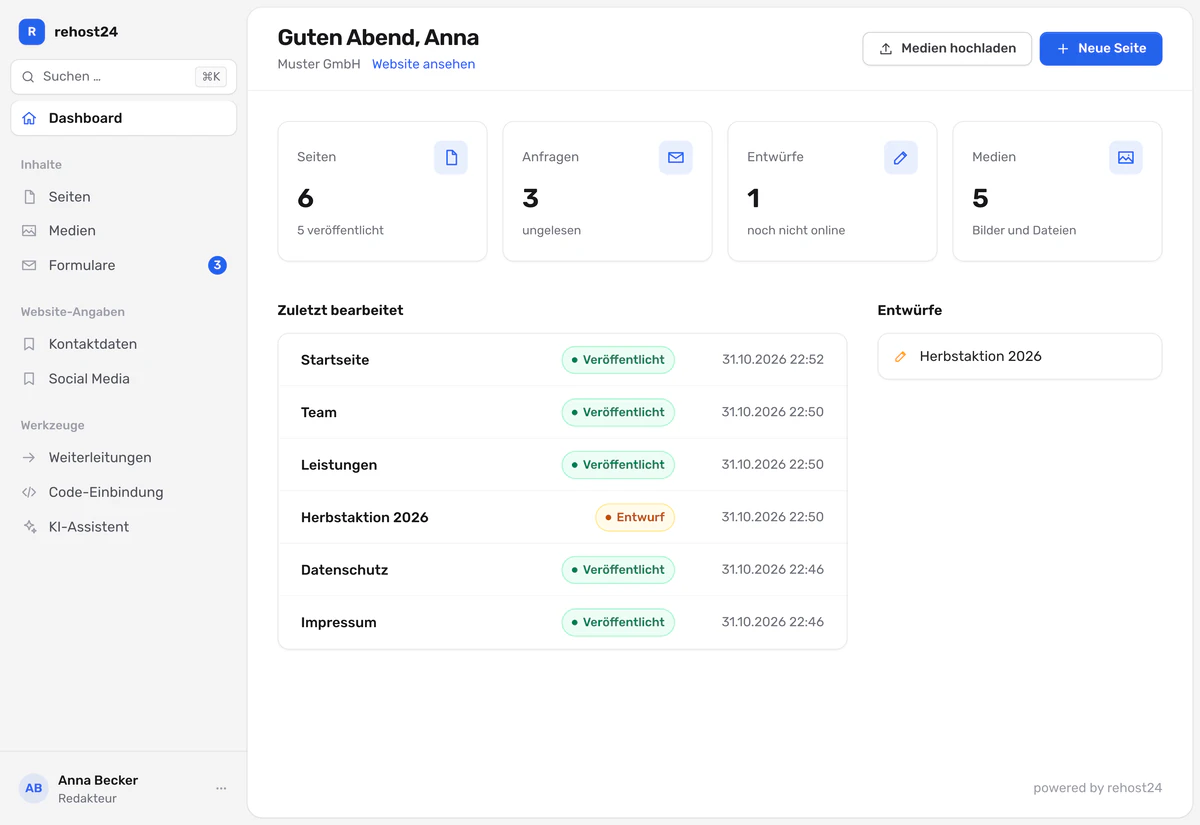Open Herbstaktion 2026 in Zuletzt bearbeitet list
The width and height of the screenshot is (1200, 825).
pos(562,517)
